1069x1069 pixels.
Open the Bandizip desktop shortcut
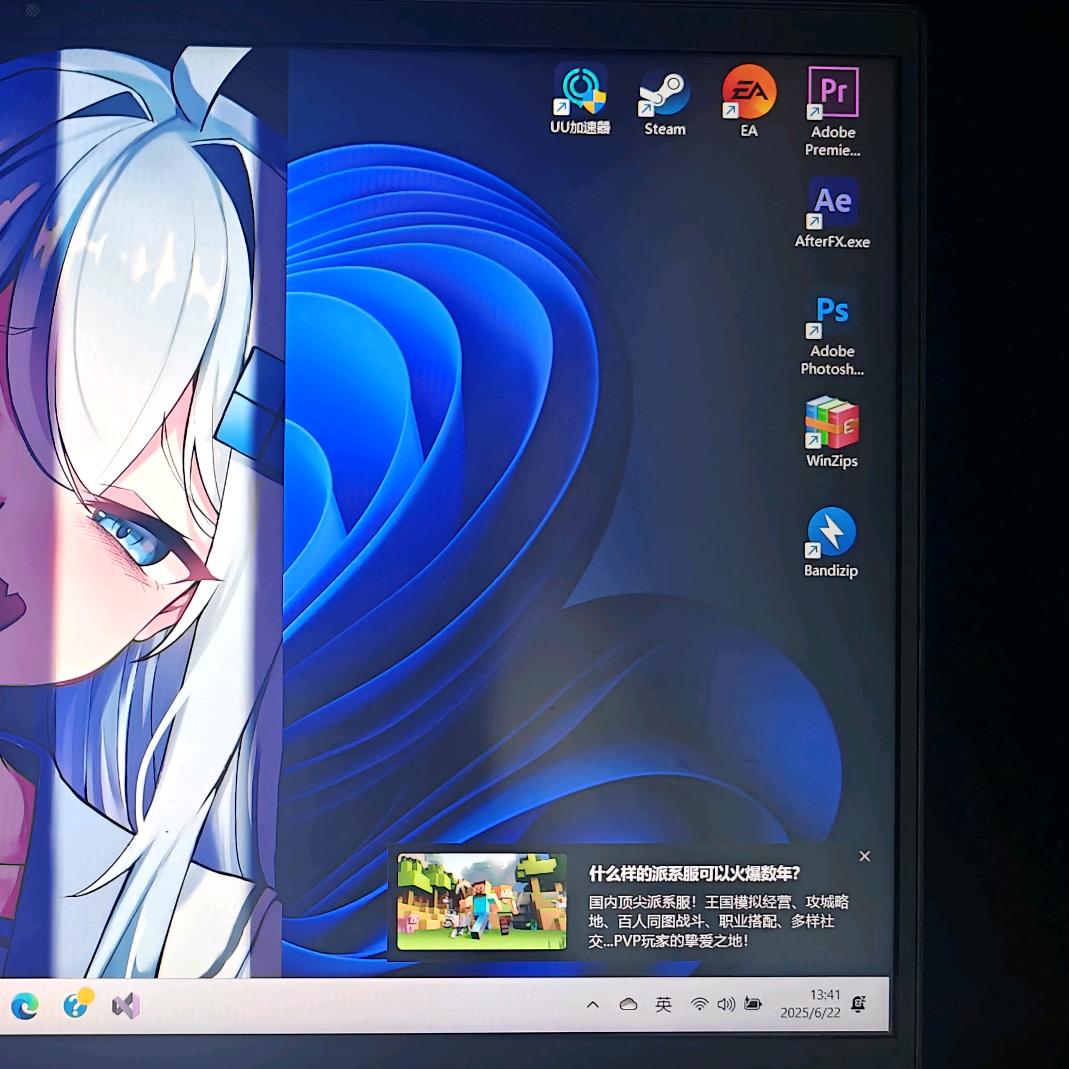pyautogui.click(x=831, y=533)
